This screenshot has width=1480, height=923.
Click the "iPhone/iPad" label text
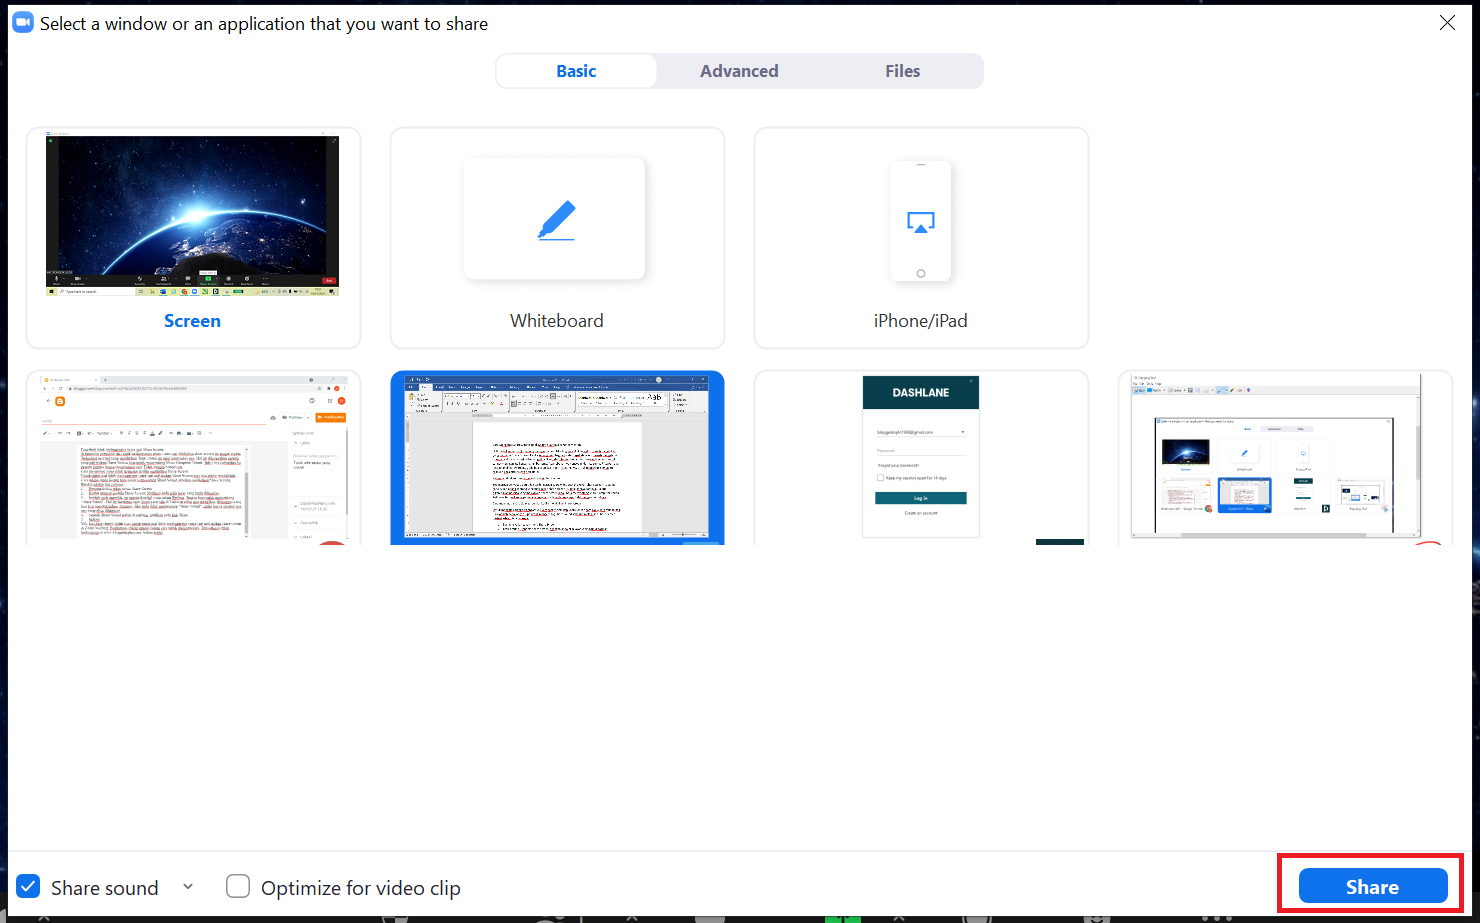(x=921, y=321)
